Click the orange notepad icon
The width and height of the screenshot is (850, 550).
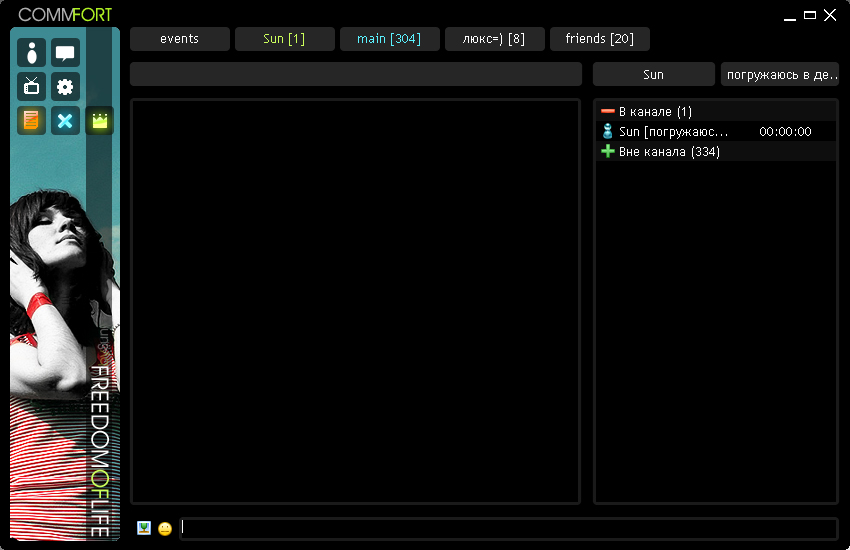32,121
